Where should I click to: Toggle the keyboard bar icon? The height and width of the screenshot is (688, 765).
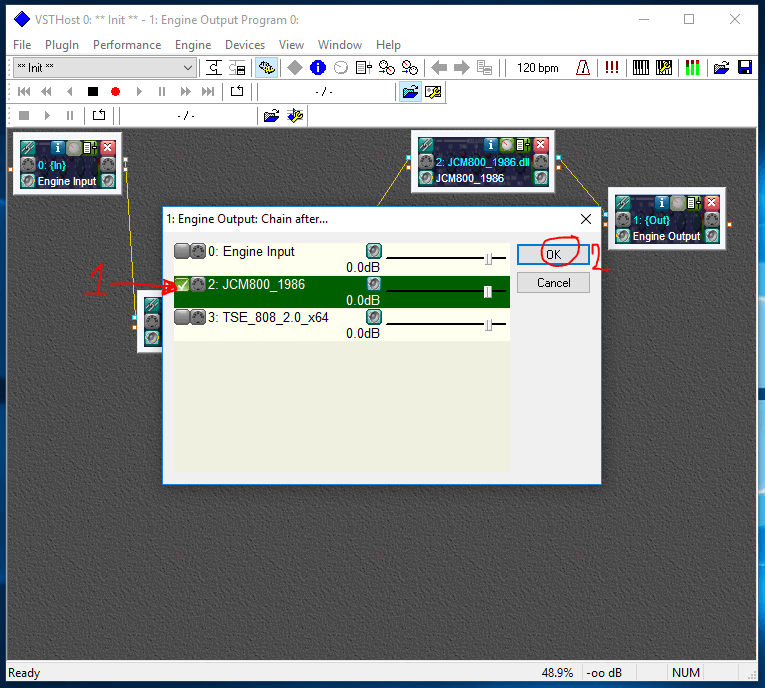[641, 68]
